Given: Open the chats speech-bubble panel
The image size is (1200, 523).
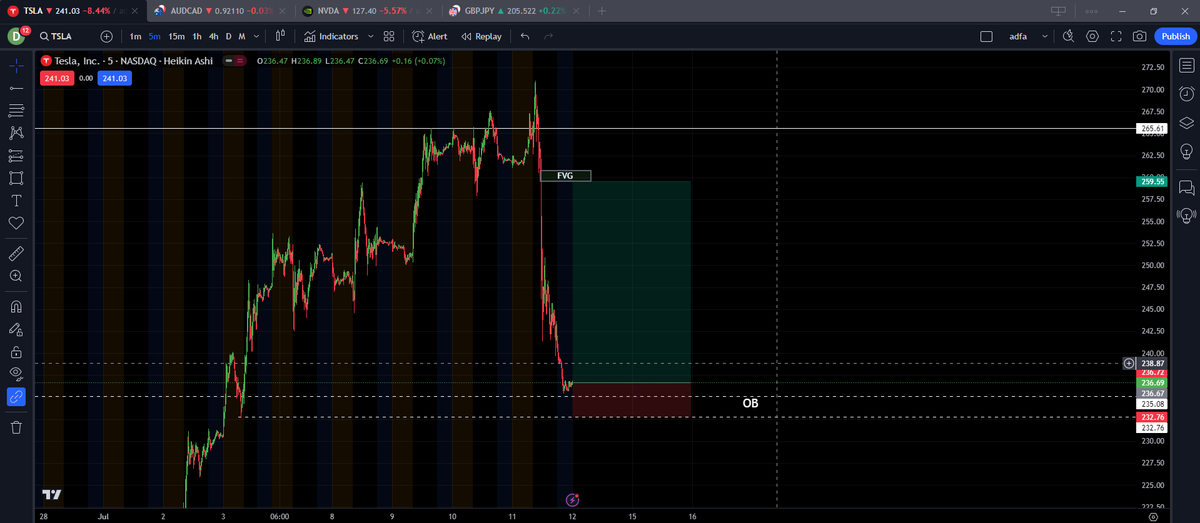Looking at the screenshot, I should (1186, 187).
